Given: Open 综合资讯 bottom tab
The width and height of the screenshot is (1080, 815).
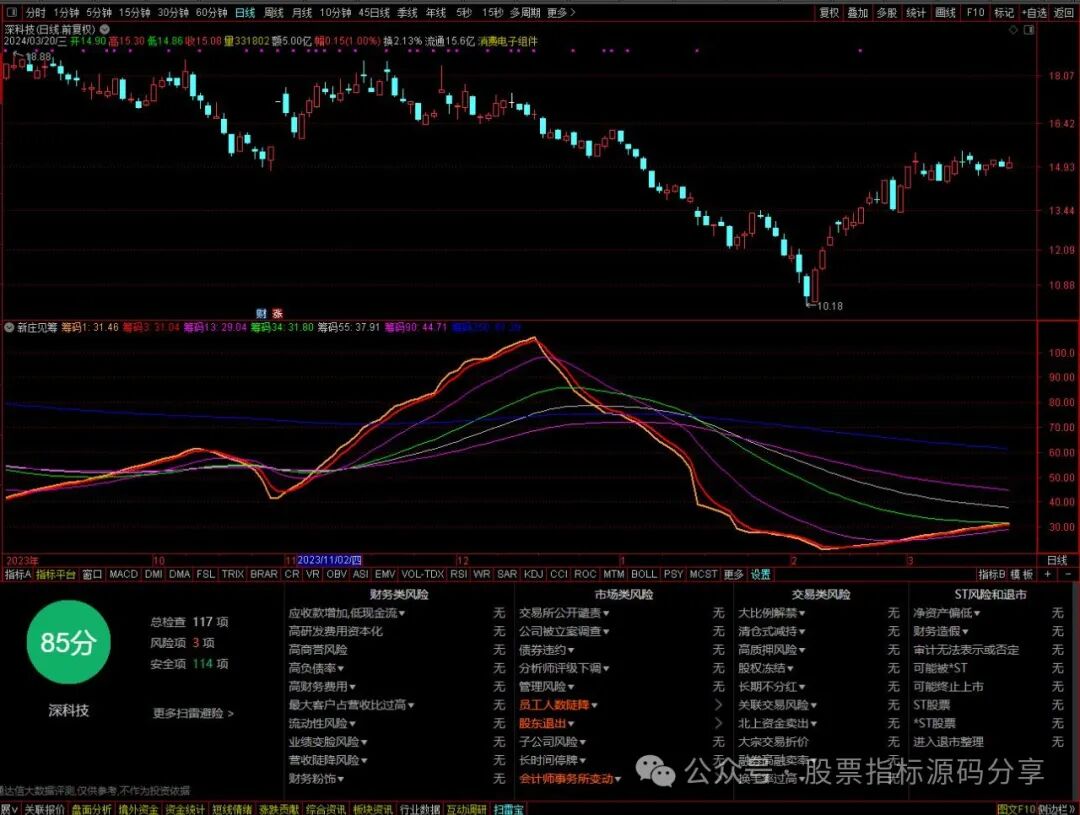Looking at the screenshot, I should point(325,809).
